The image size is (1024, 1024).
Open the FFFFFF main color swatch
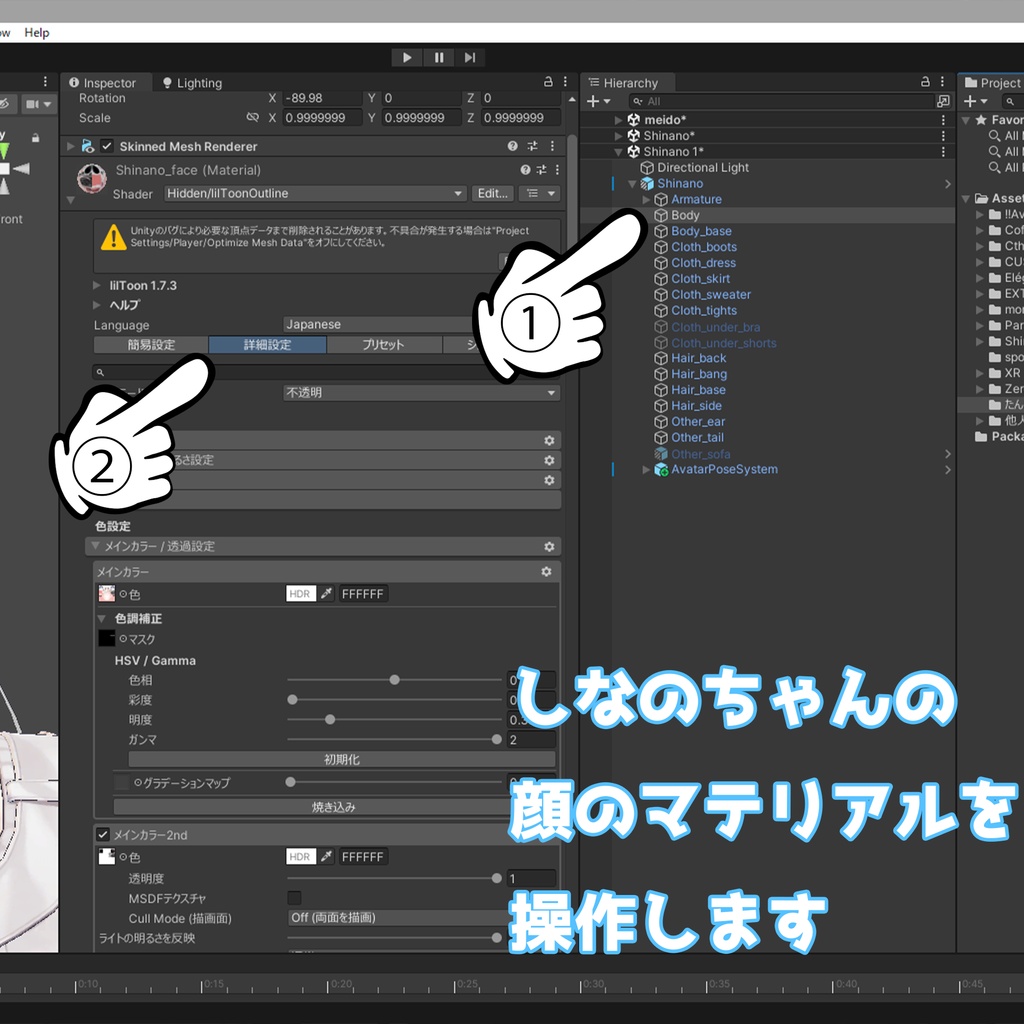point(363,593)
